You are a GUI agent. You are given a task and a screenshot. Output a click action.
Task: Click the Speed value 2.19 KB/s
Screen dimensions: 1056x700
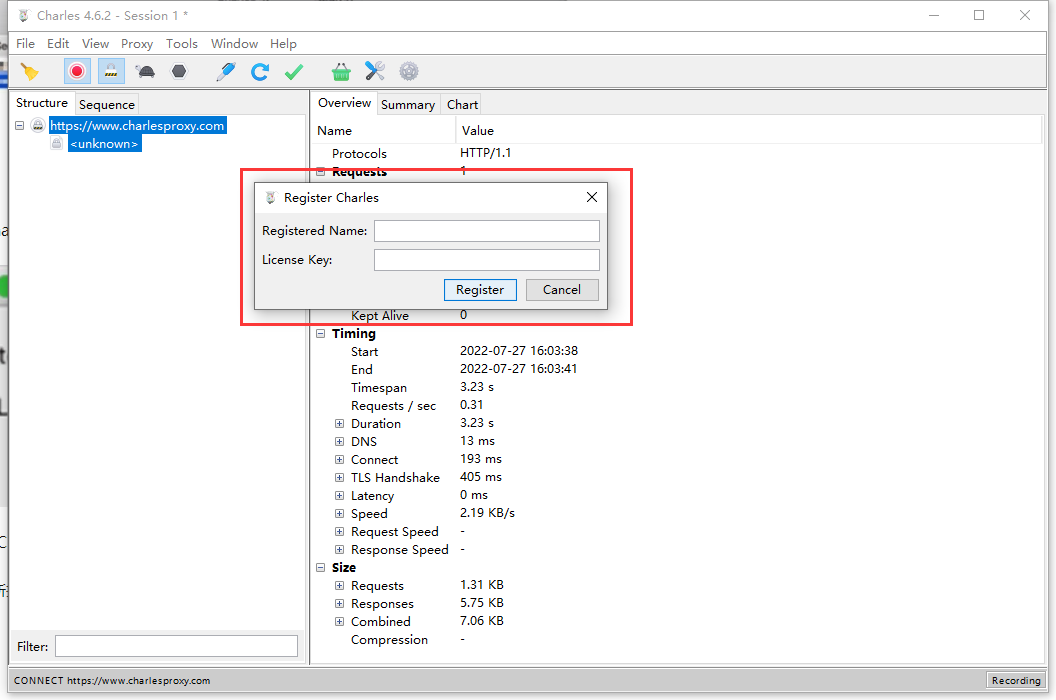click(x=487, y=513)
